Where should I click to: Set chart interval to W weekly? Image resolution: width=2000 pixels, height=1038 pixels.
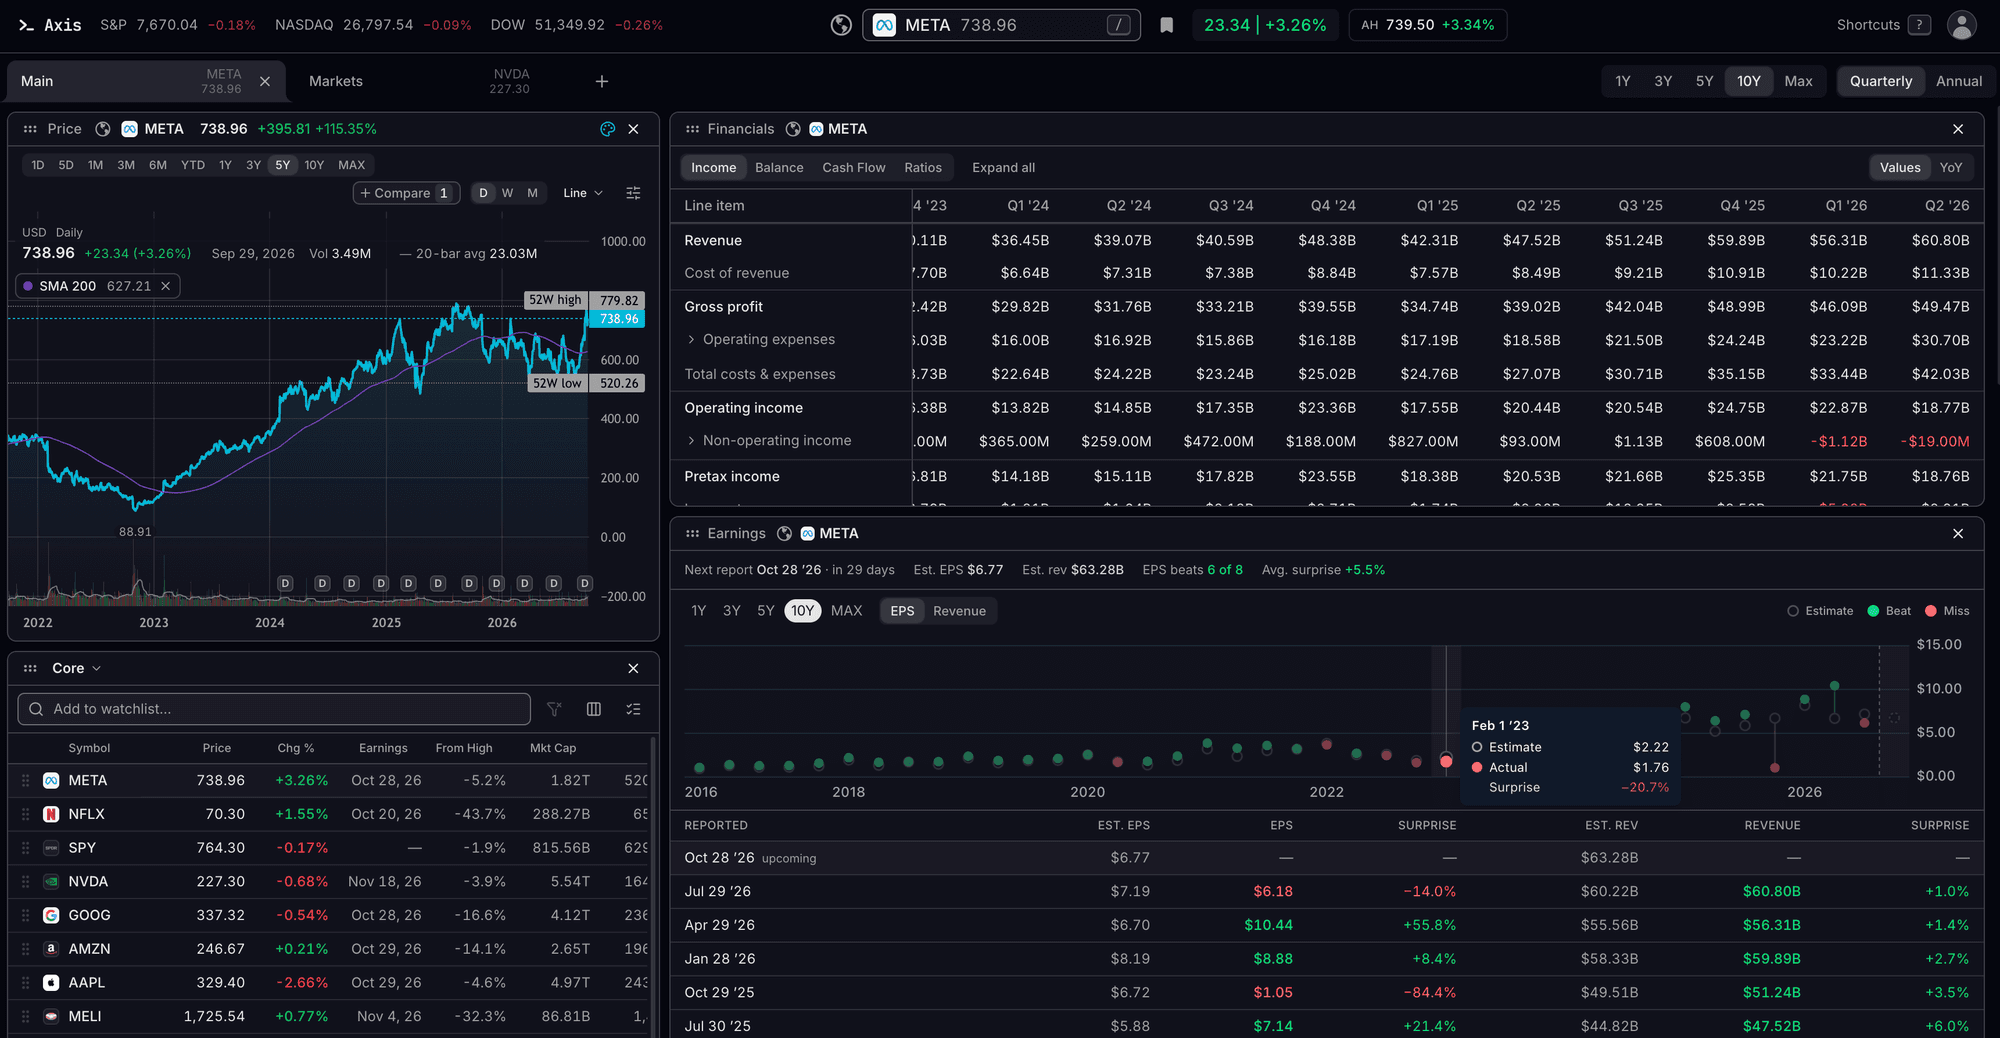click(x=508, y=193)
